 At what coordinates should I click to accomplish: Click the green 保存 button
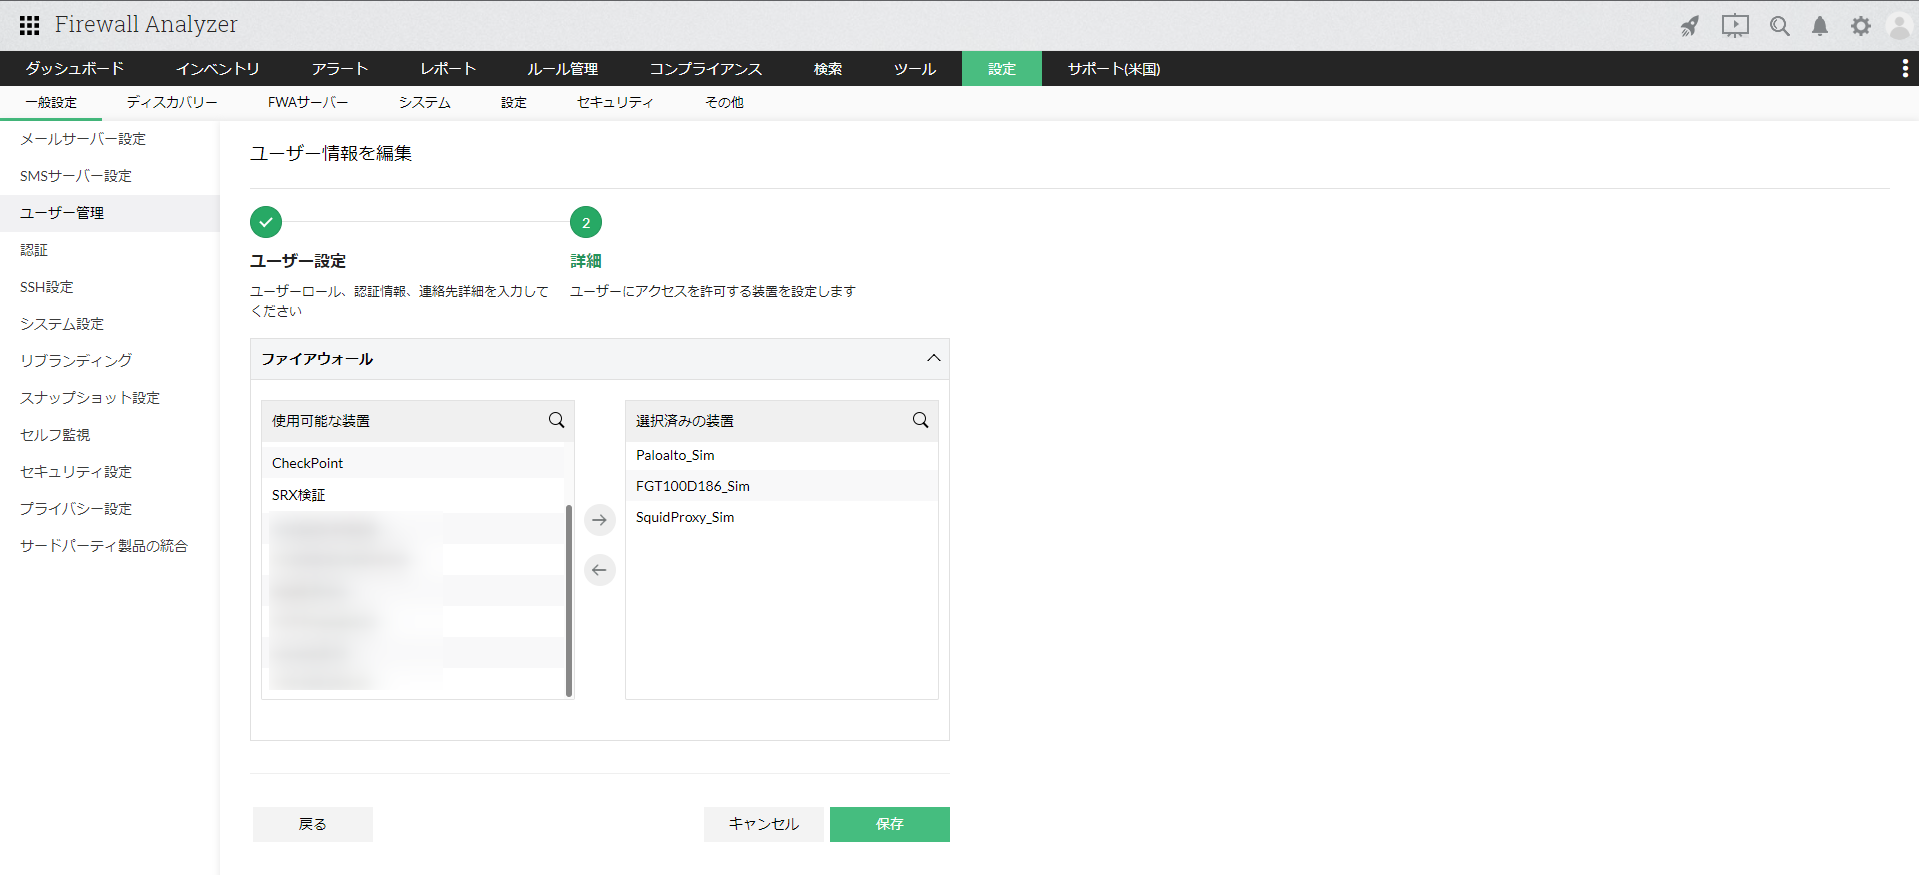[x=890, y=824]
